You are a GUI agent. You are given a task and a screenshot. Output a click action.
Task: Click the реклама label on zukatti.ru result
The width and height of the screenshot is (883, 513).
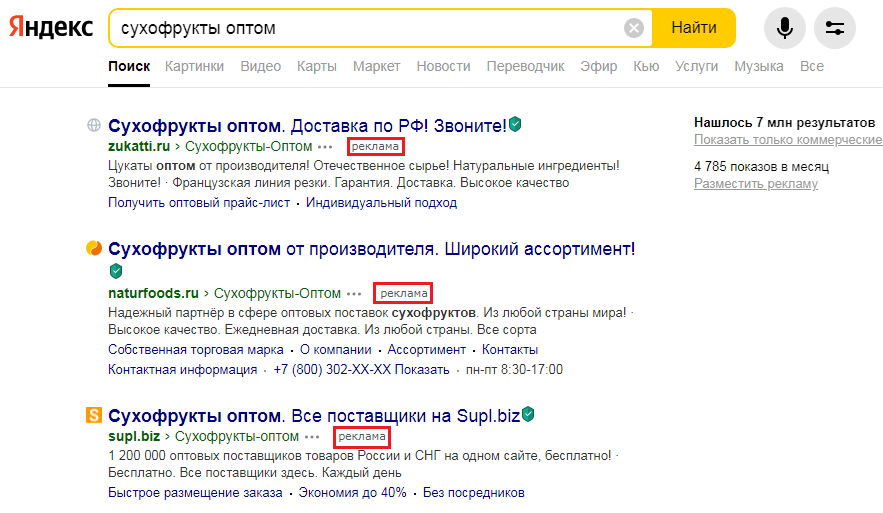(x=375, y=146)
